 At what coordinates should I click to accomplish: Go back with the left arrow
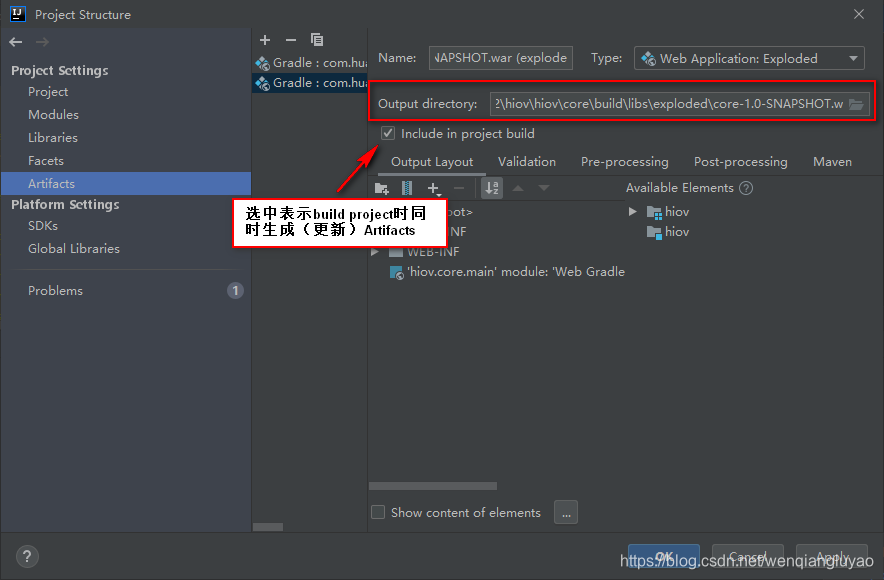click(x=16, y=42)
